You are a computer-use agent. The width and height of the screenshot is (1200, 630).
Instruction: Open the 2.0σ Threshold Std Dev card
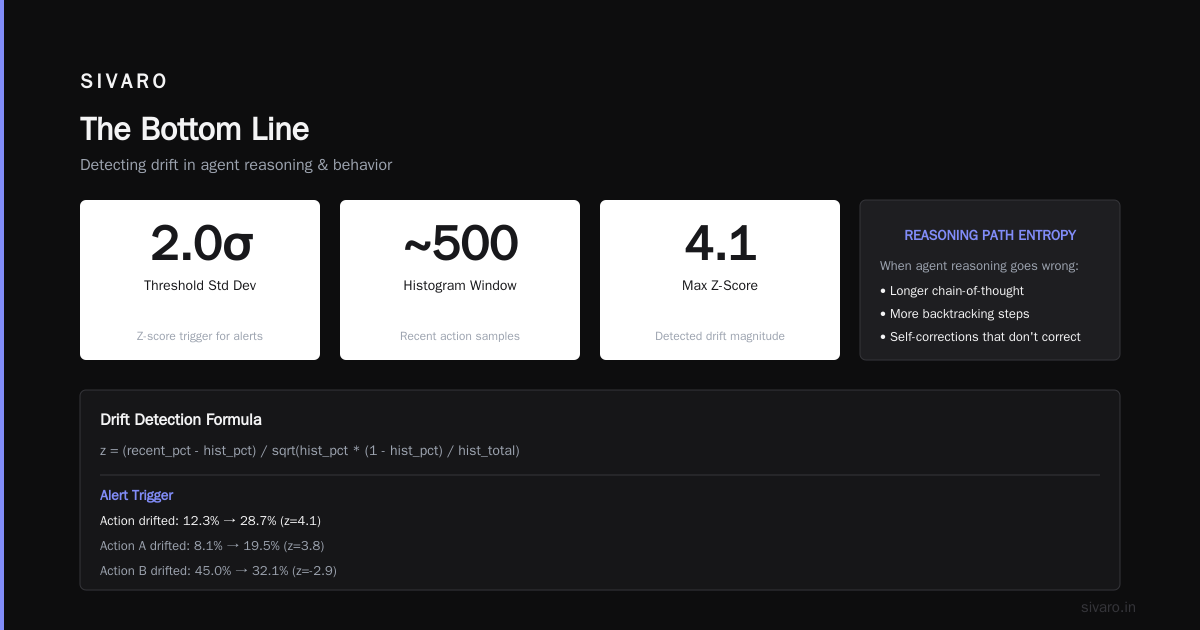pyautogui.click(x=200, y=280)
